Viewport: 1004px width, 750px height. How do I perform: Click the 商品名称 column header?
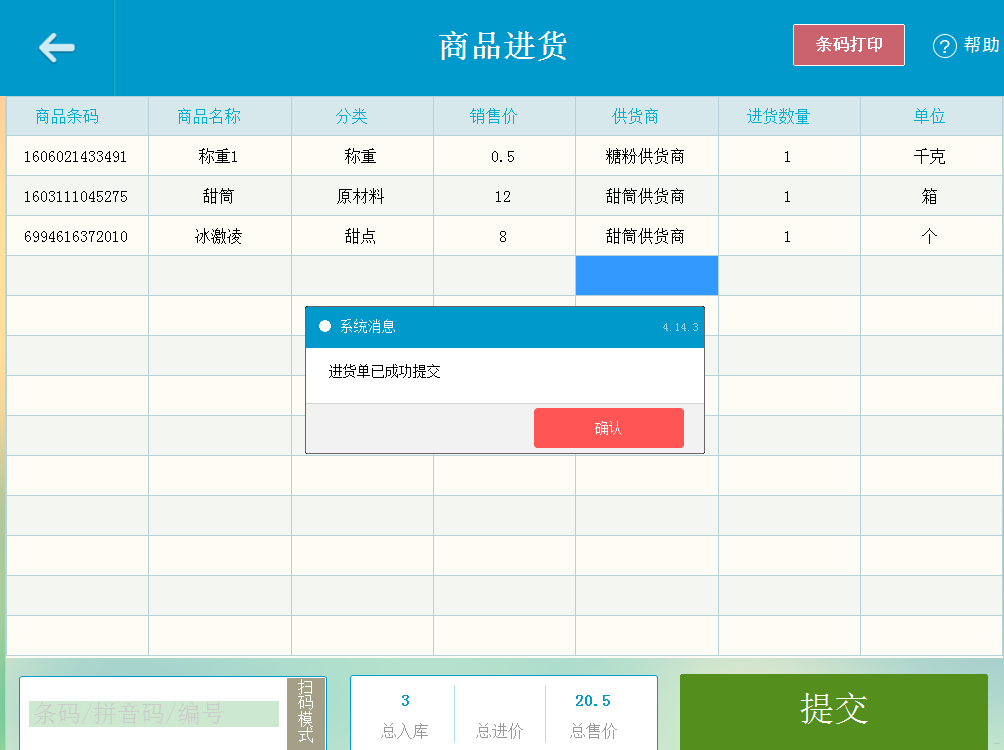click(209, 116)
